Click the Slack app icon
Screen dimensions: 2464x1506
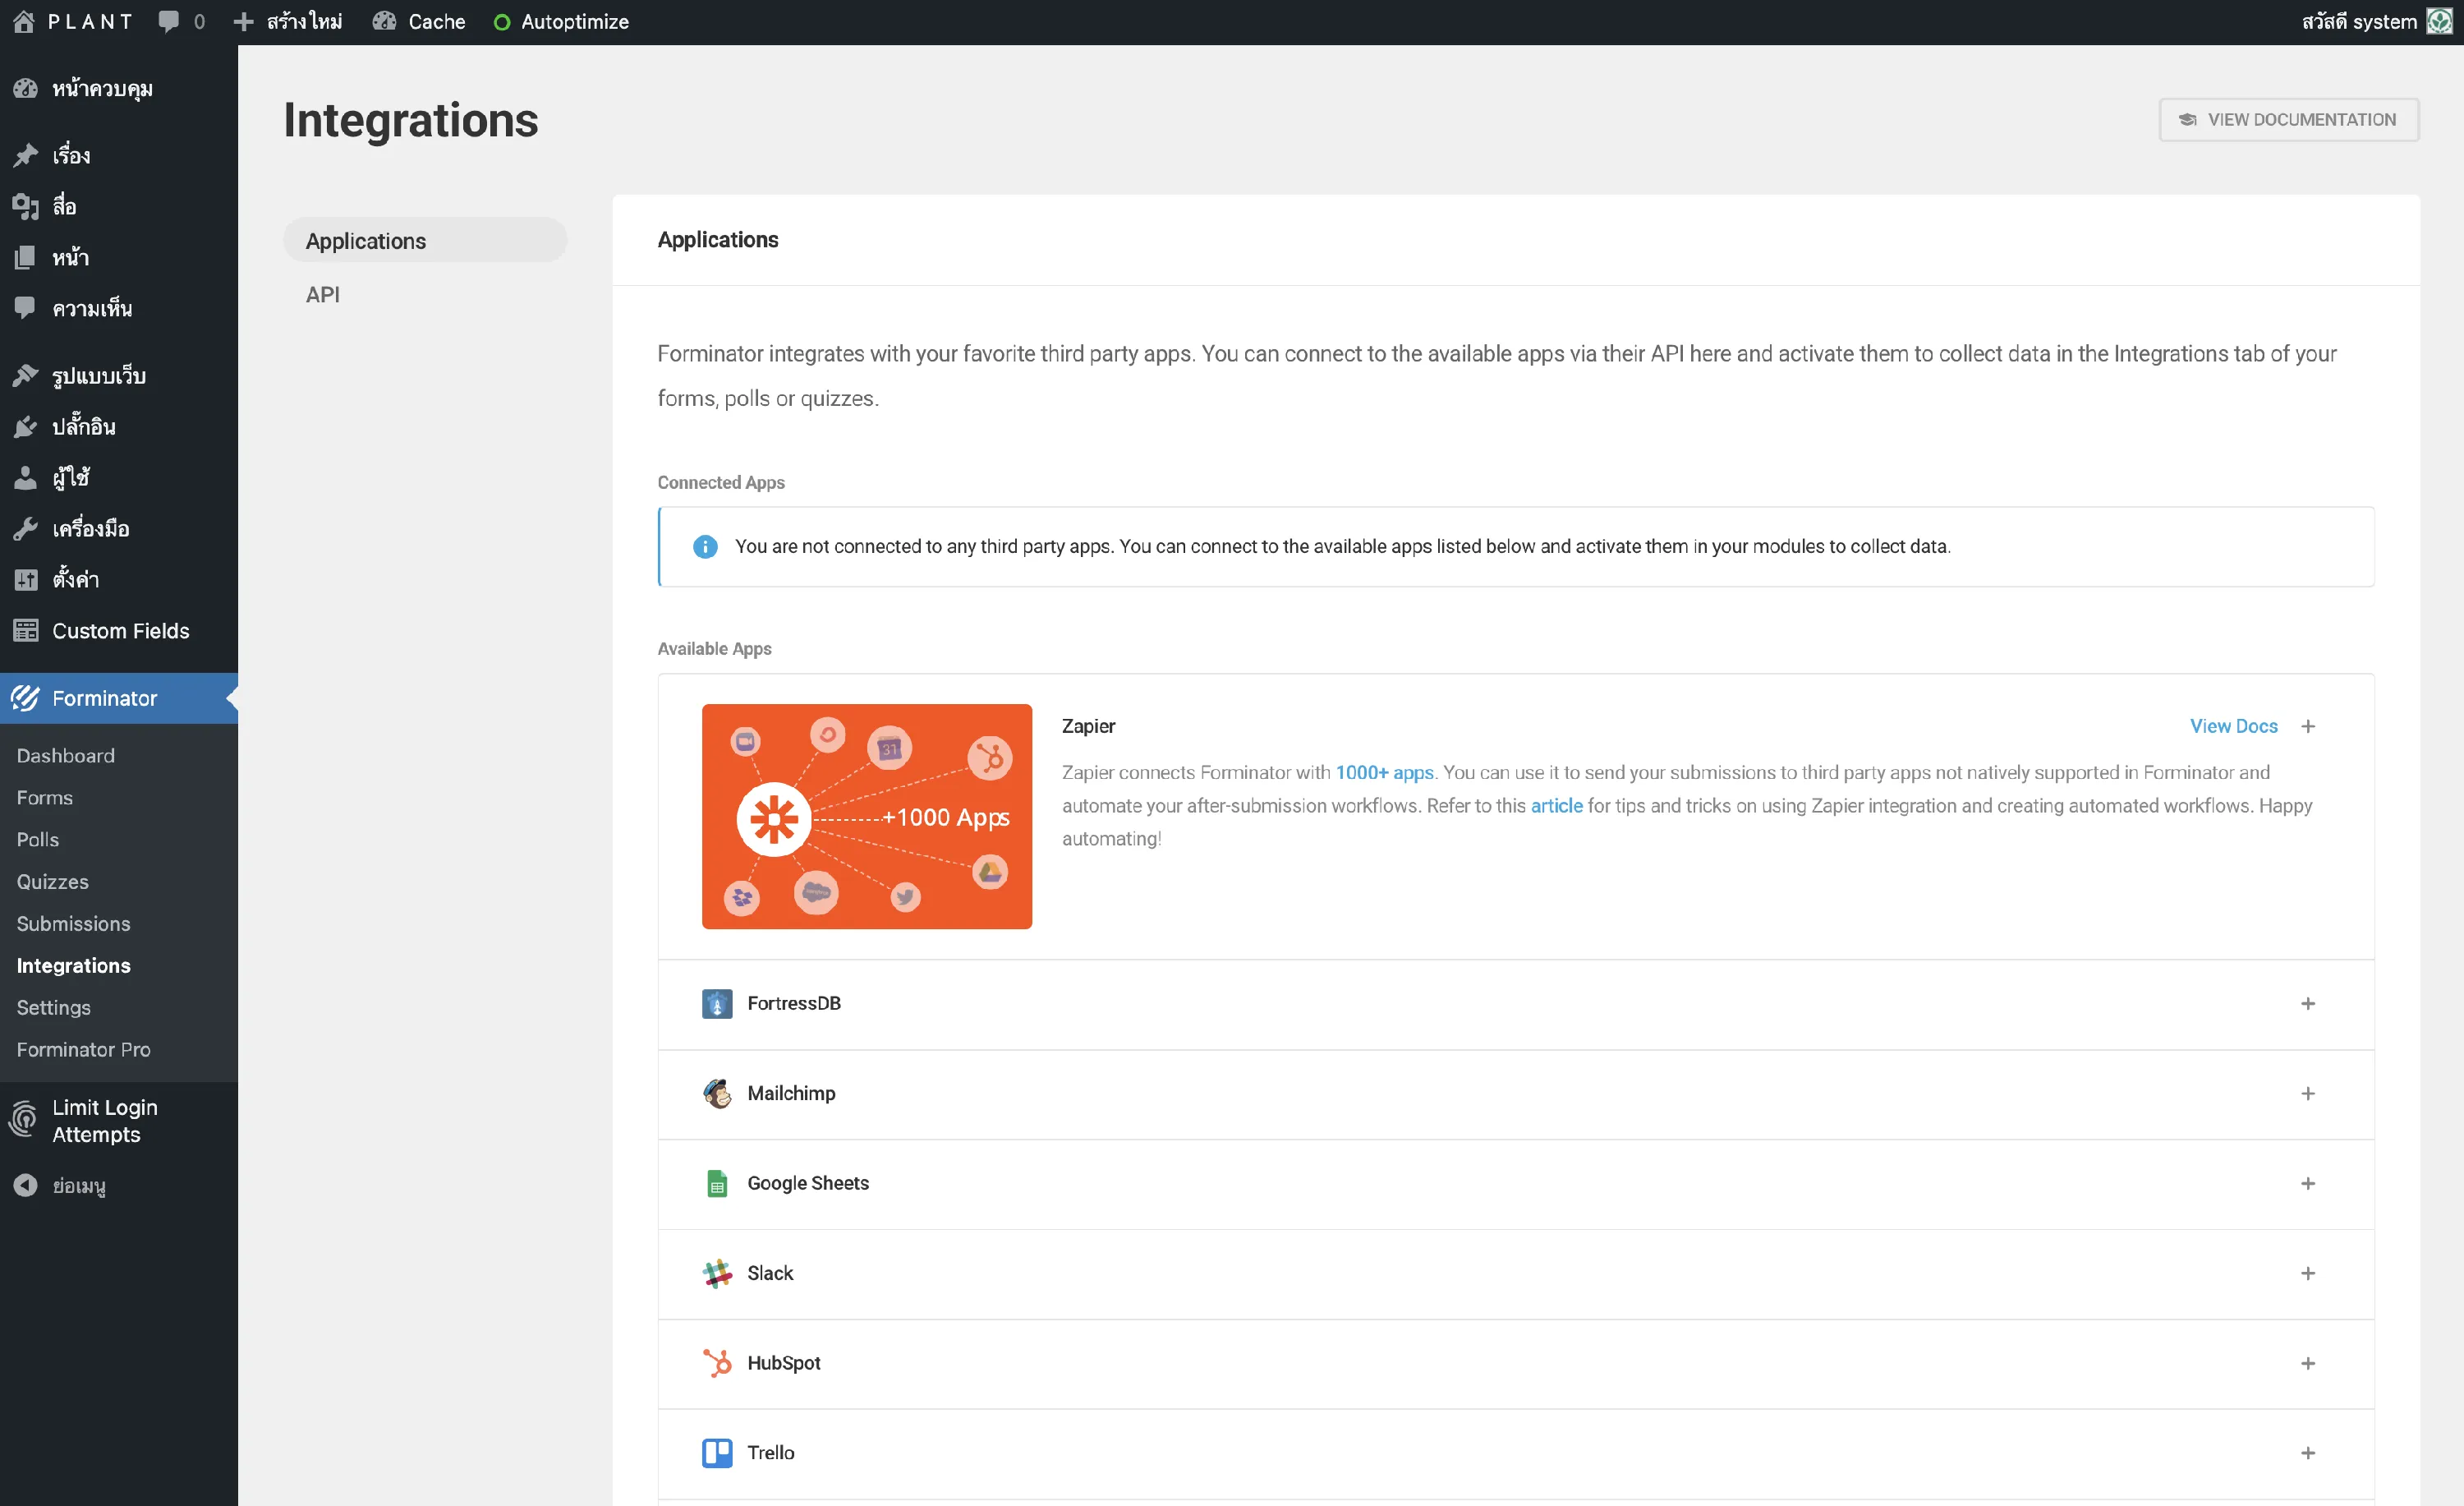tap(717, 1273)
